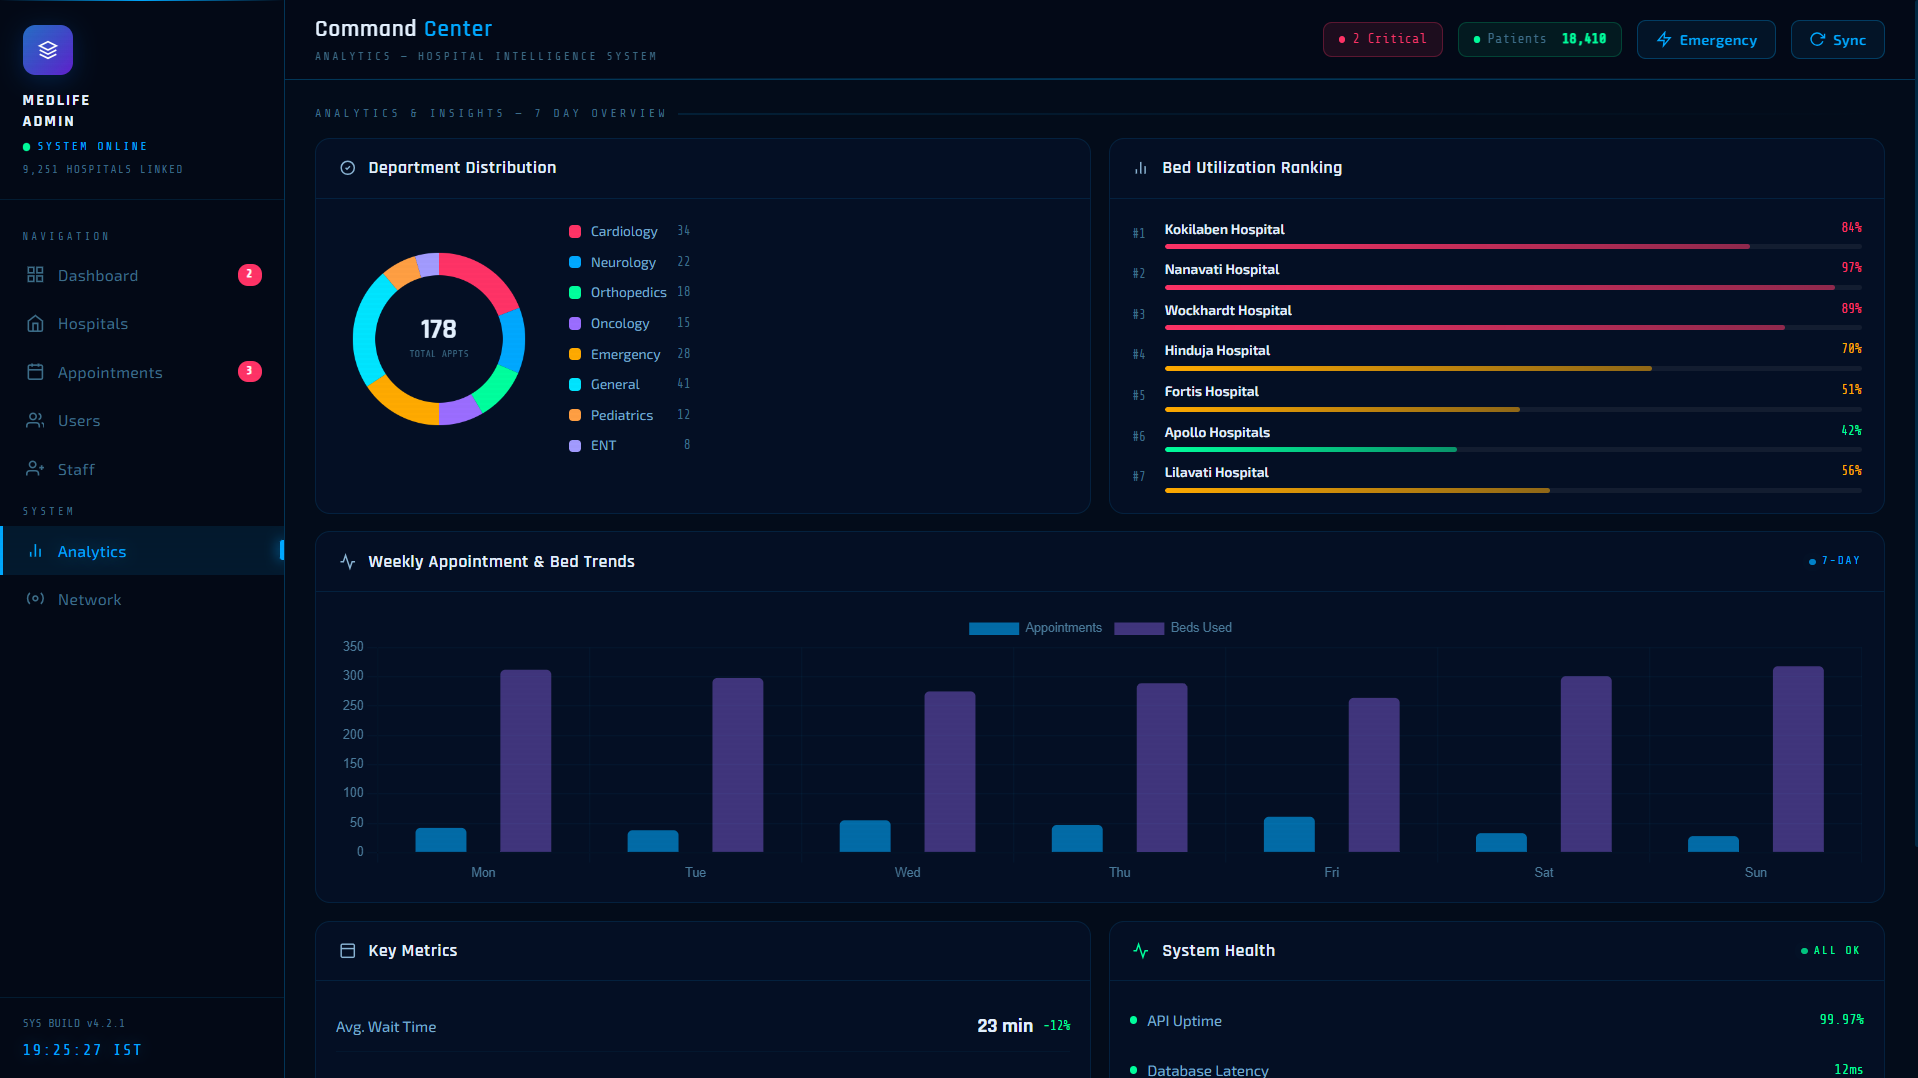Click the Avg. Wait Time metric row

(x=703, y=1027)
